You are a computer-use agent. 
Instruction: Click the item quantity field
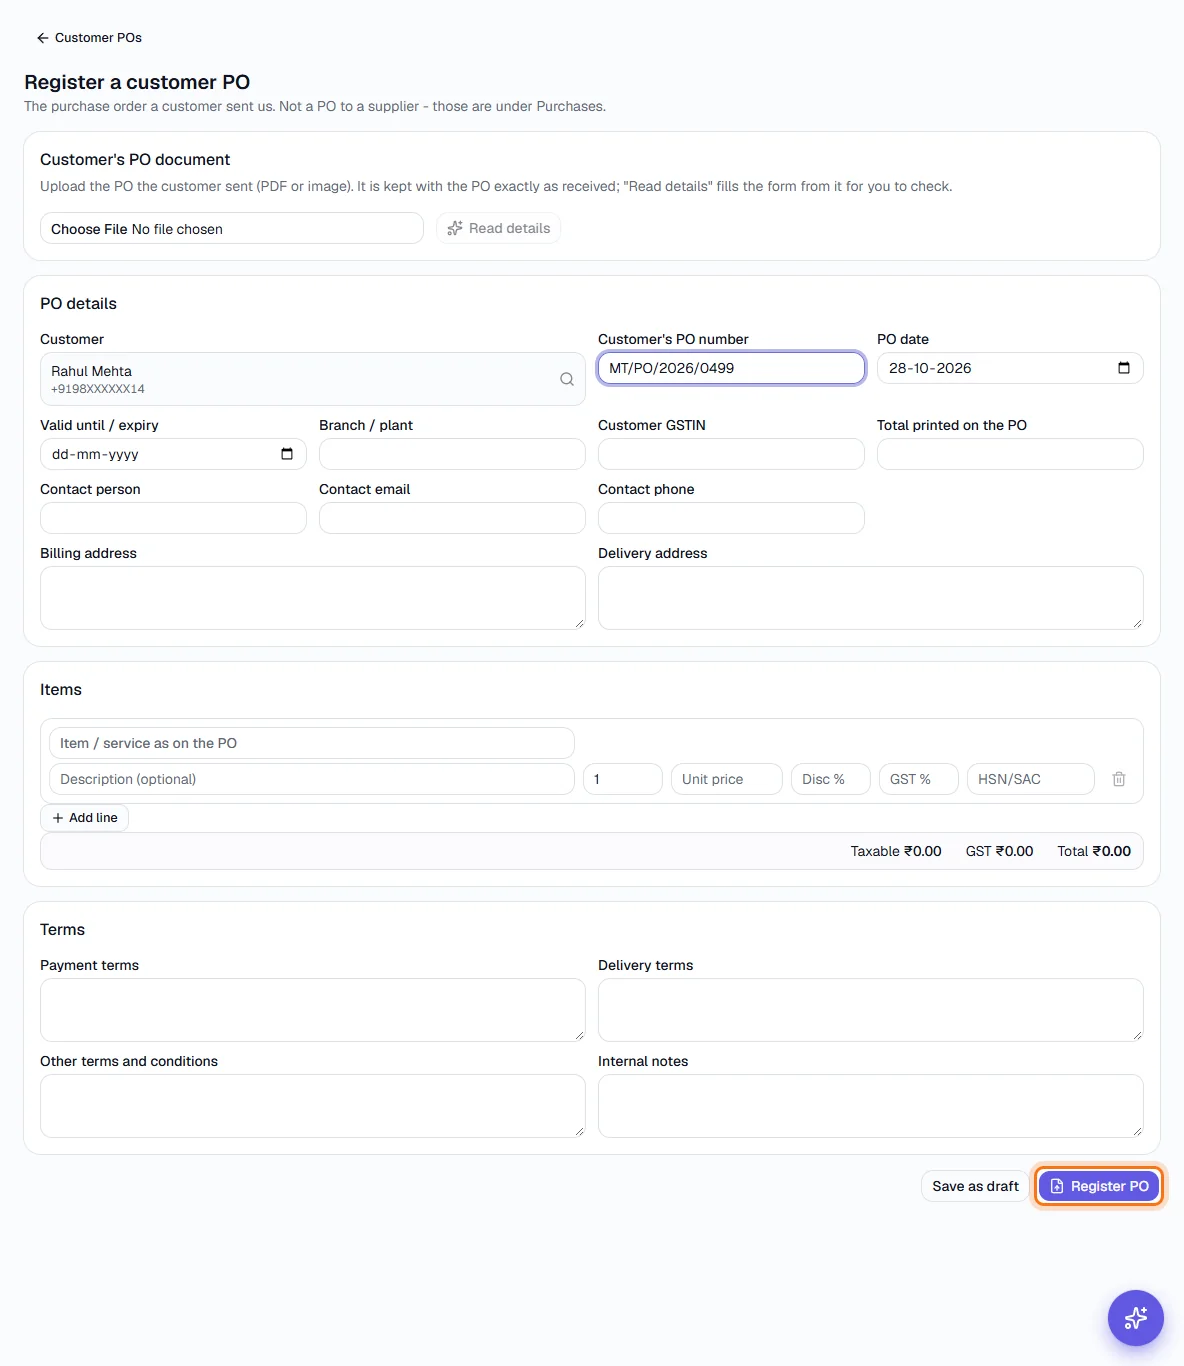pyautogui.click(x=623, y=779)
